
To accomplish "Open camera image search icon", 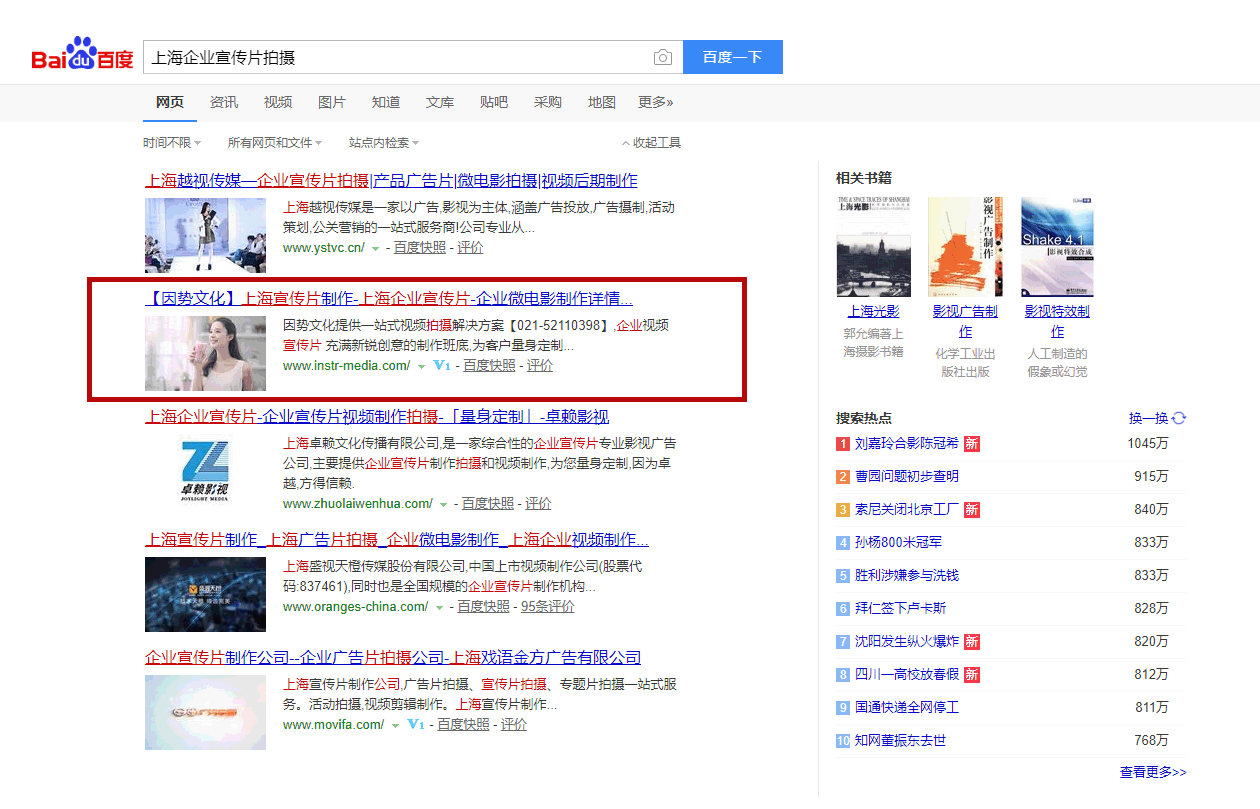I will click(x=662, y=58).
